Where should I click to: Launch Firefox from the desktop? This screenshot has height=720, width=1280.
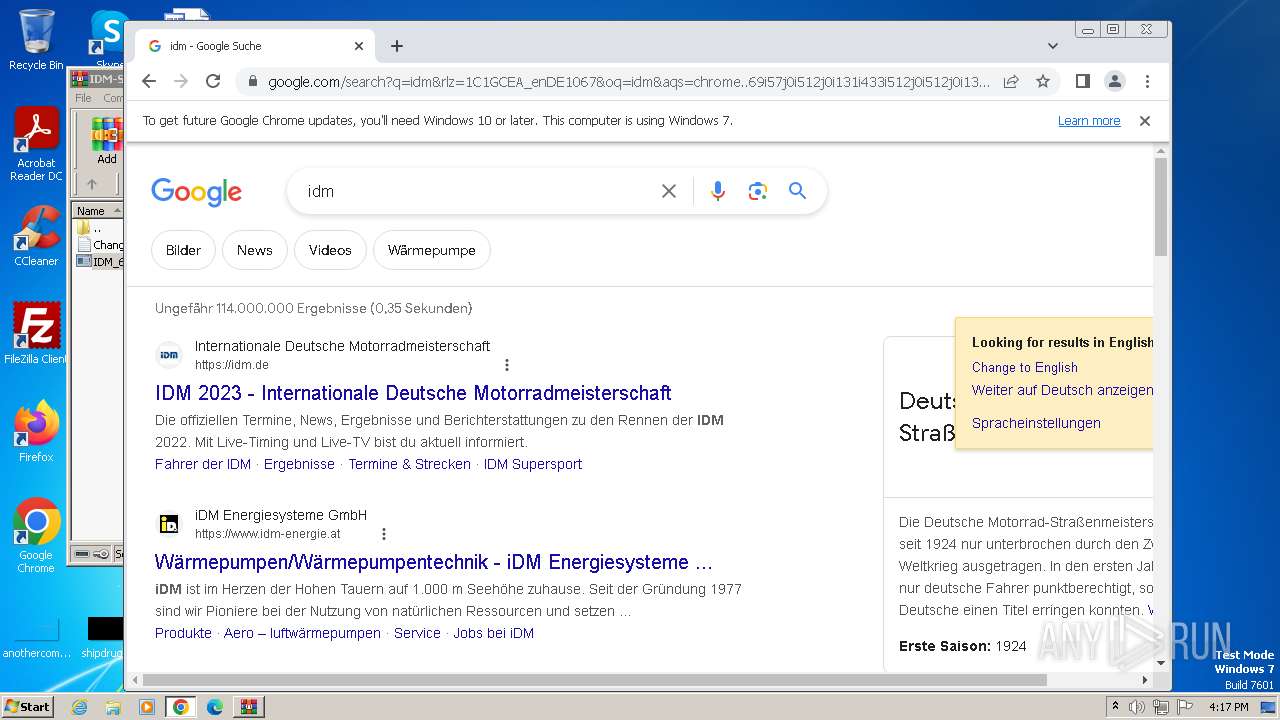click(x=35, y=431)
